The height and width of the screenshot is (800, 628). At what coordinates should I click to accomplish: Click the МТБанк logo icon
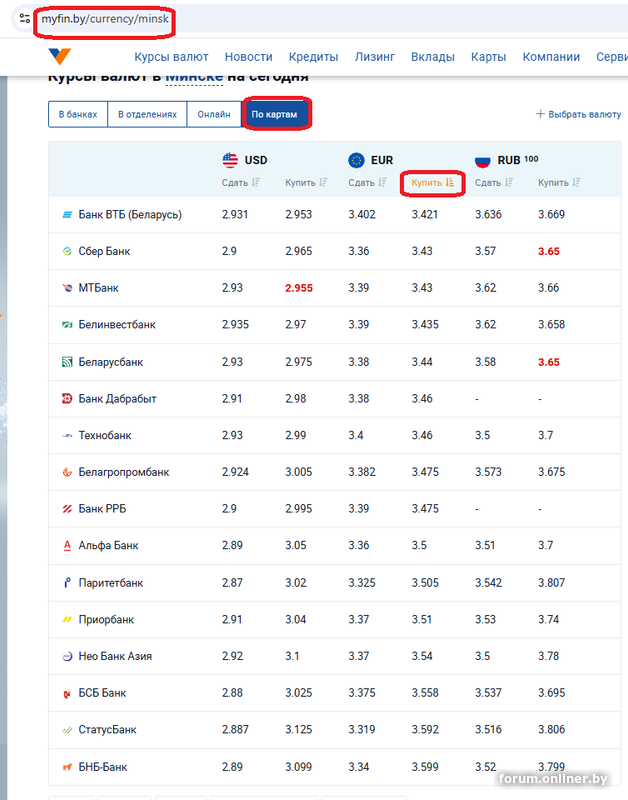pyautogui.click(x=67, y=288)
